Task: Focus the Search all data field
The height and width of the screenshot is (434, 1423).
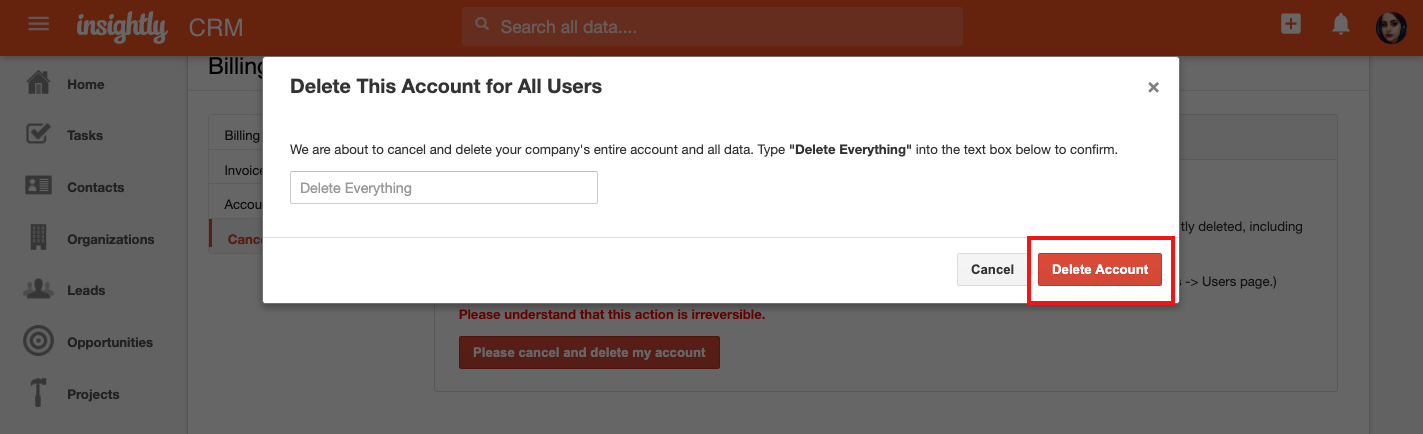Action: [712, 26]
